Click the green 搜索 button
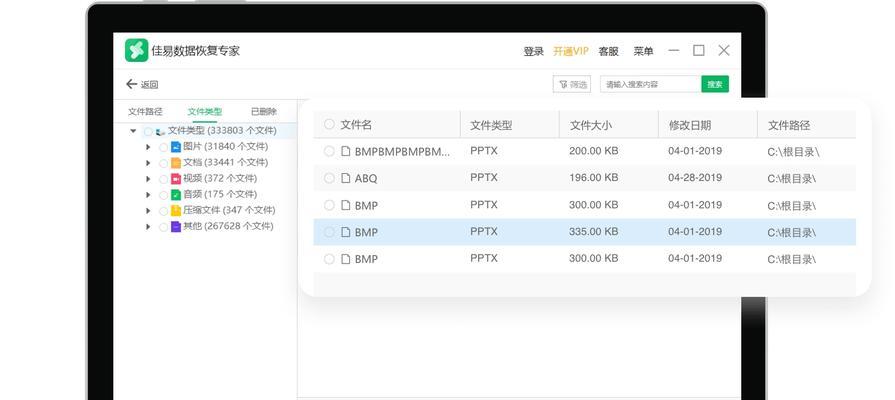This screenshot has width=895, height=400. 715,84
